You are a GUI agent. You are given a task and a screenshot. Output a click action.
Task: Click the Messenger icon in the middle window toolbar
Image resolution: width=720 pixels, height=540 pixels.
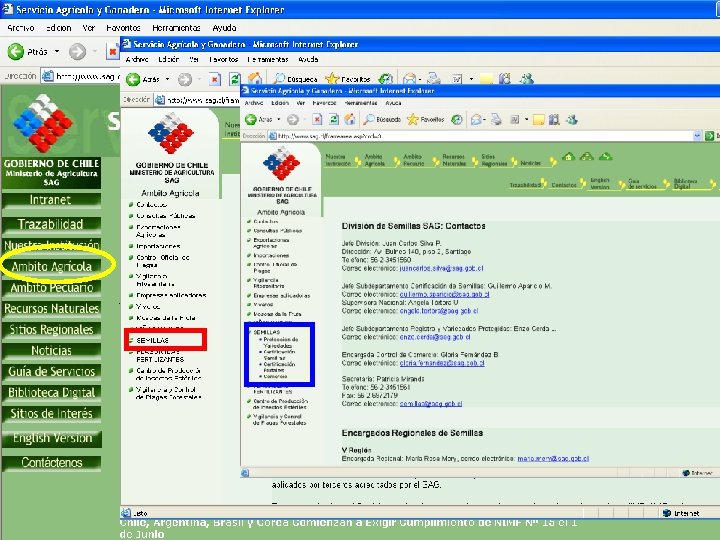(527, 79)
